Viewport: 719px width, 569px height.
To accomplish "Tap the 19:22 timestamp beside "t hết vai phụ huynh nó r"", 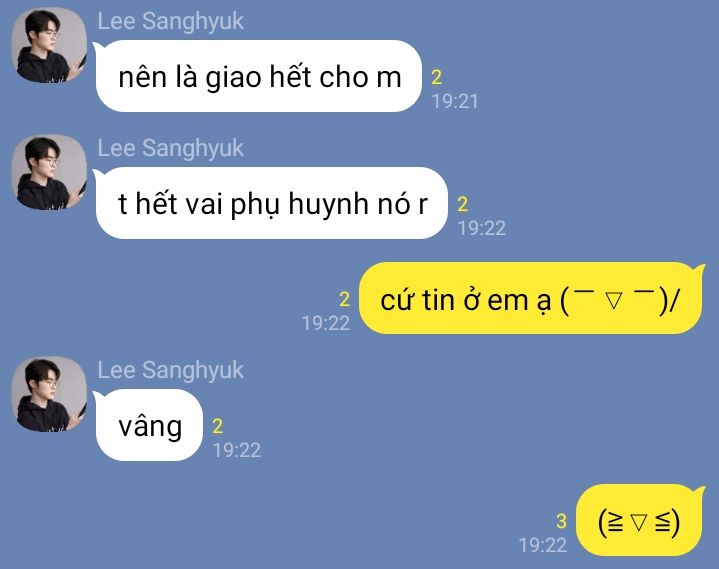I will (x=481, y=228).
